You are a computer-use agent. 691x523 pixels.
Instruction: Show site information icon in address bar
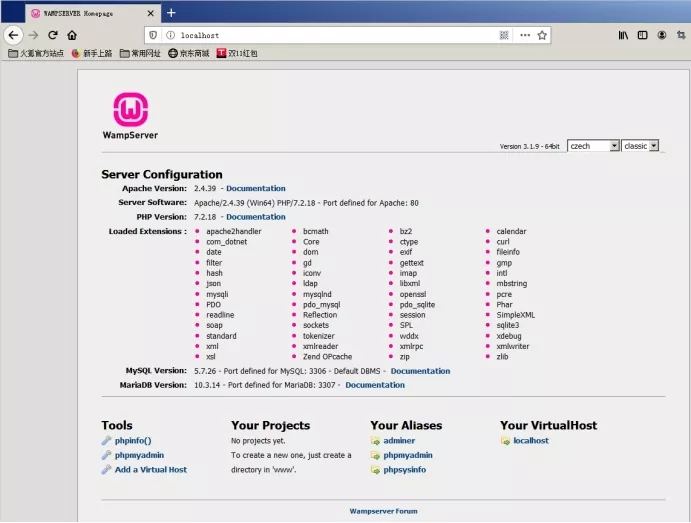tap(171, 35)
